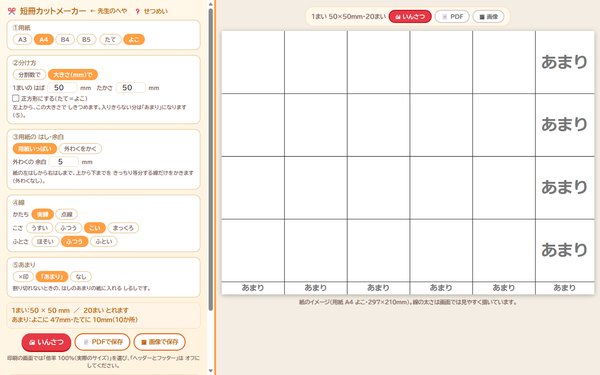Click the scrollbar up arrow
The image size is (600, 375).
(210, 4)
